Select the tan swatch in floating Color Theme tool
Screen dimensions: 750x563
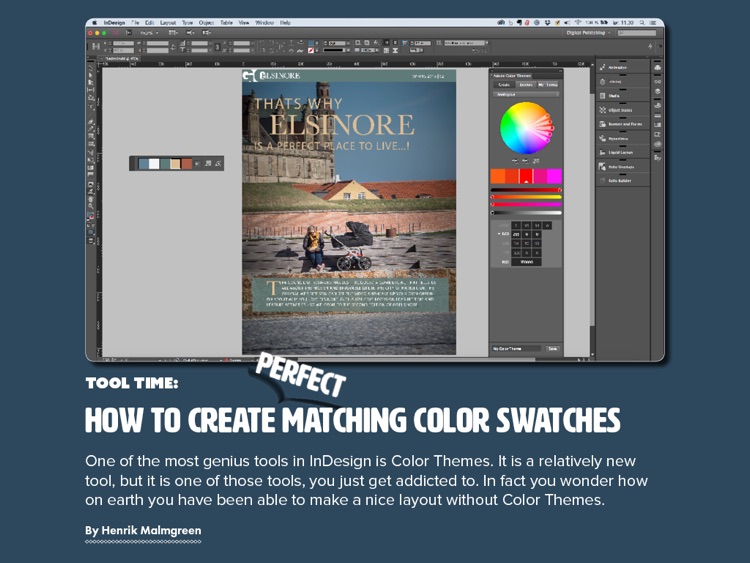coord(176,164)
